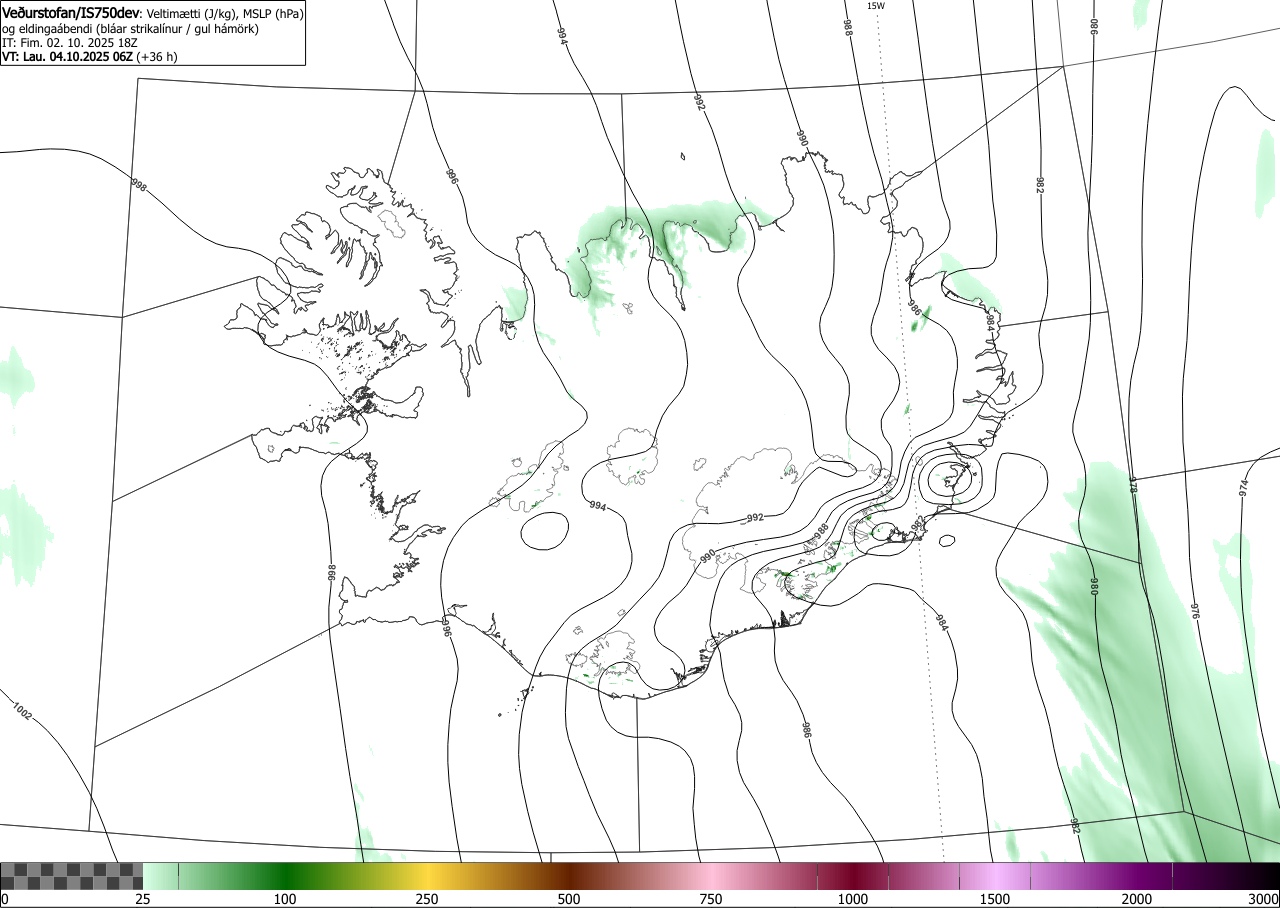Click the 1002 isobar label
This screenshot has height=908, width=1280.
[x=22, y=712]
